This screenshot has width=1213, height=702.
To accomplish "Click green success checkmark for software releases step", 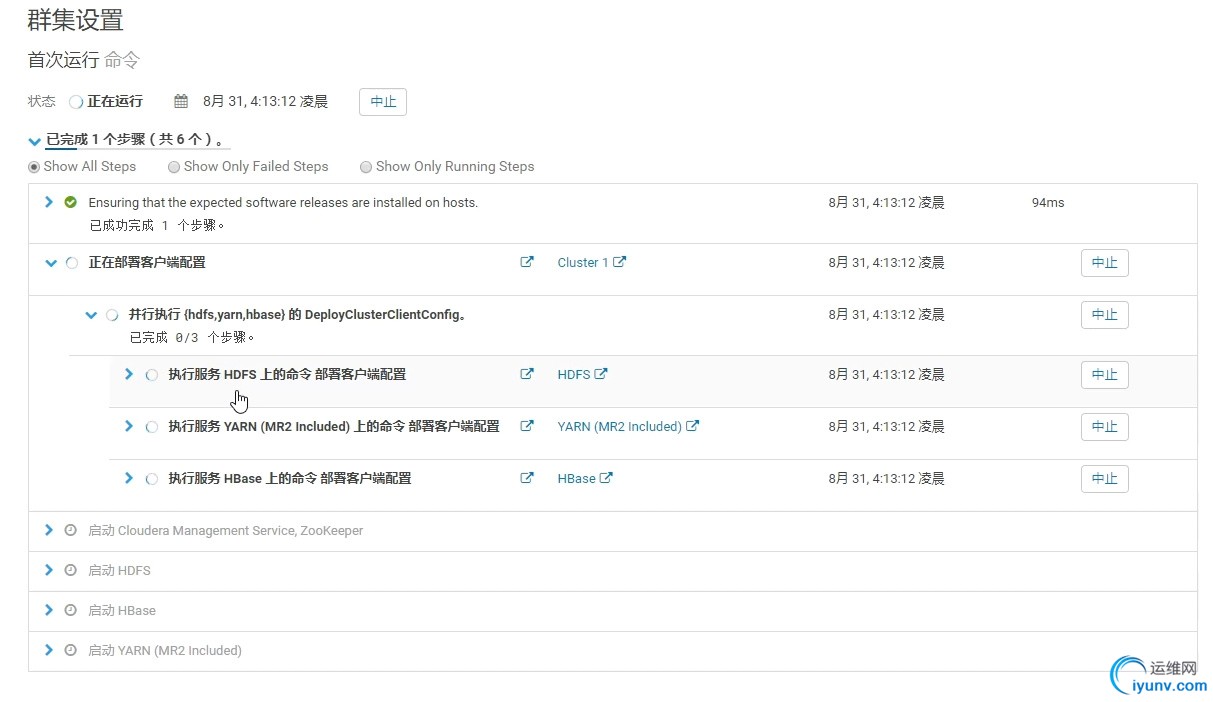I will [70, 202].
